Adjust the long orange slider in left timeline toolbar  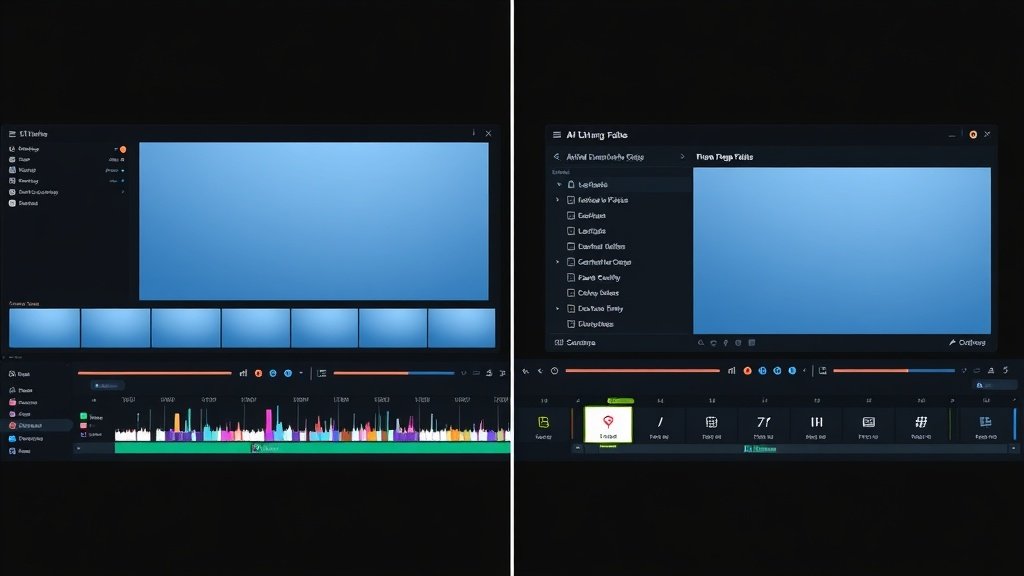154,373
